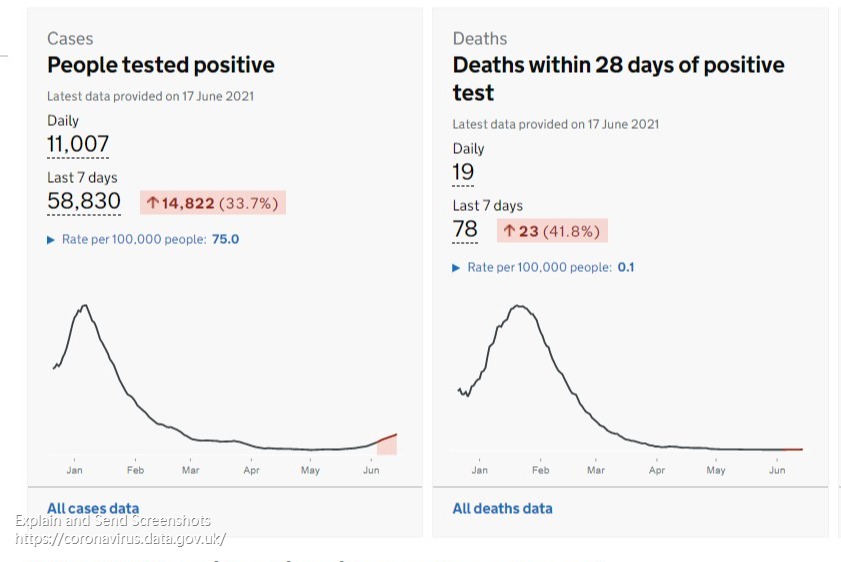Click the Jun label on the deaths chart axis
This screenshot has height=562, width=841.
(x=777, y=469)
